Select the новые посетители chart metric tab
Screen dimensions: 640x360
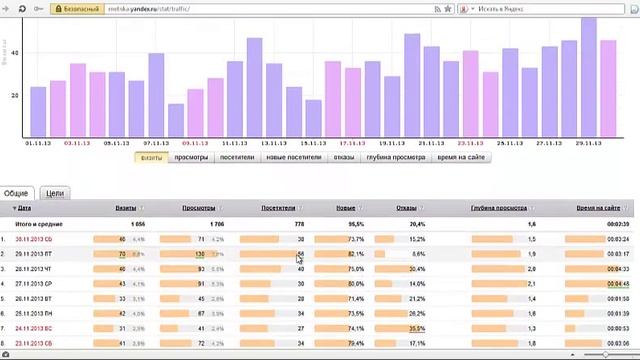(294, 158)
